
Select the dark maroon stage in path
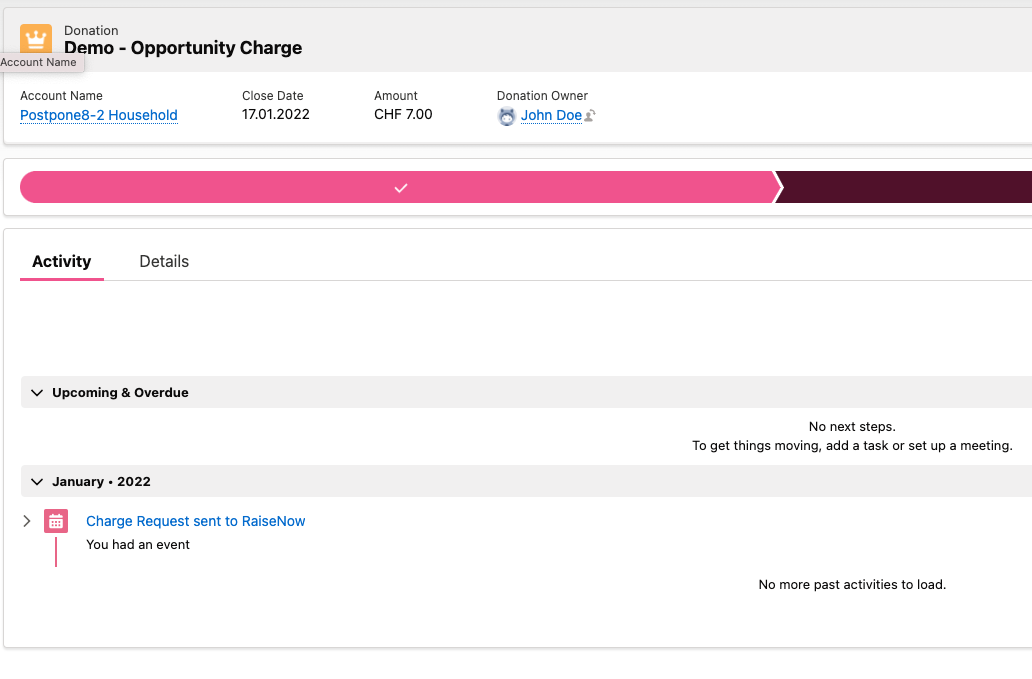click(904, 187)
